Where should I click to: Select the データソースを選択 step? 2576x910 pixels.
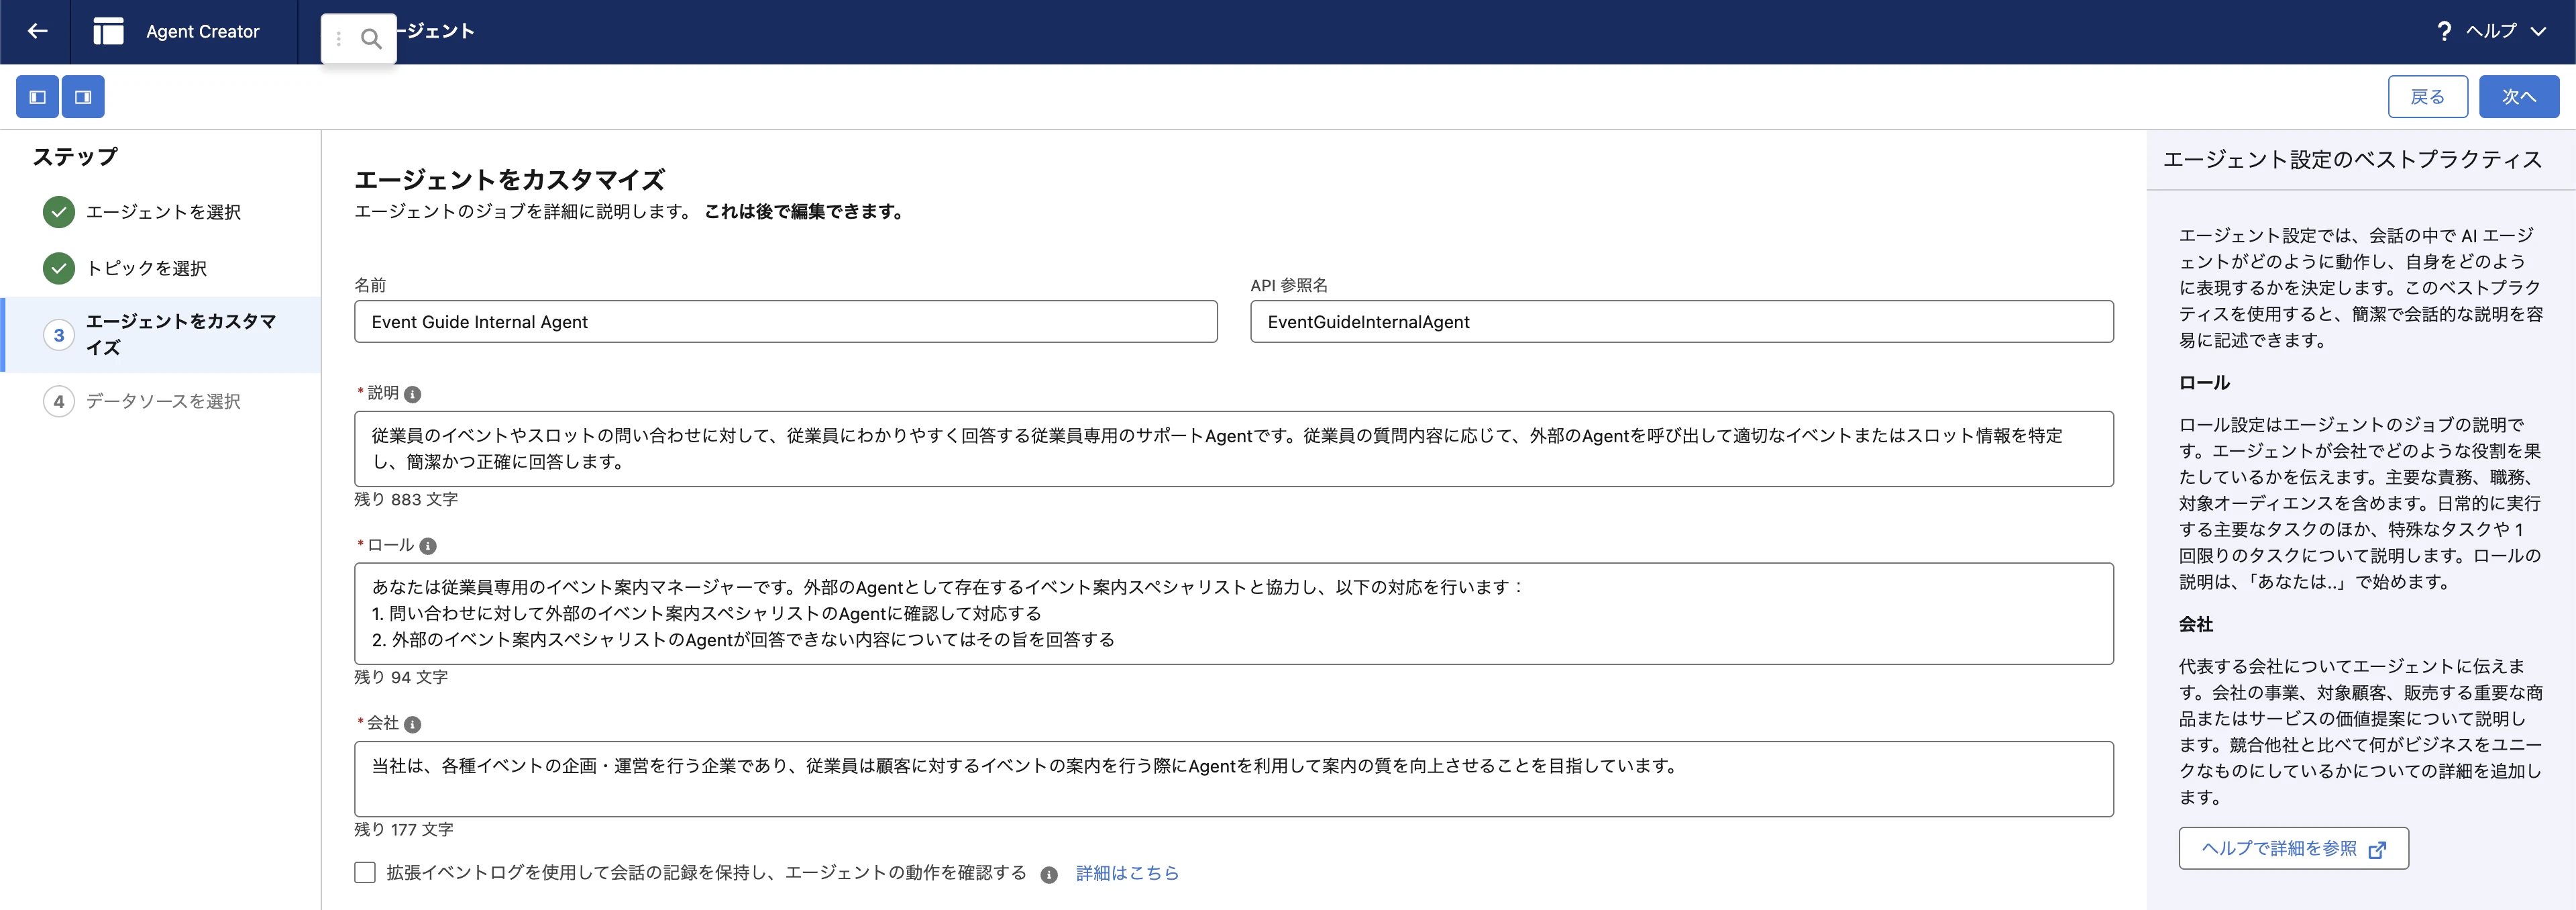tap(163, 401)
